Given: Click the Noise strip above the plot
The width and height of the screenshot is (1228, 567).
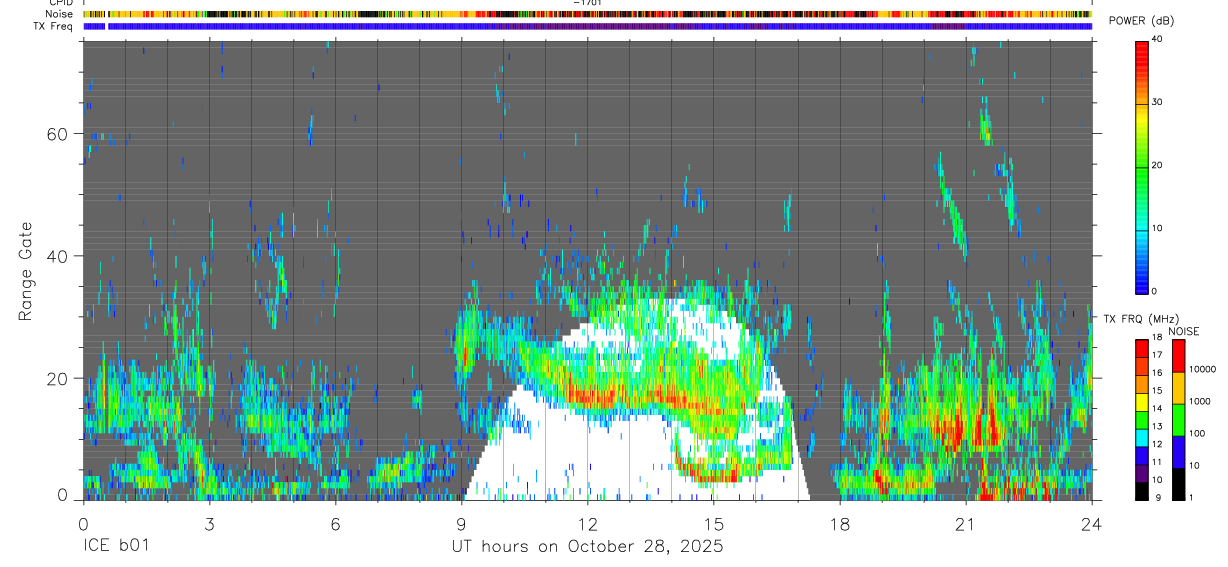Looking at the screenshot, I should [x=587, y=15].
